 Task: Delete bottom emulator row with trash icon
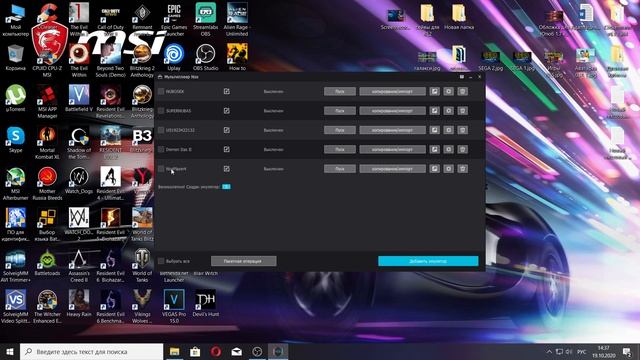(462, 169)
